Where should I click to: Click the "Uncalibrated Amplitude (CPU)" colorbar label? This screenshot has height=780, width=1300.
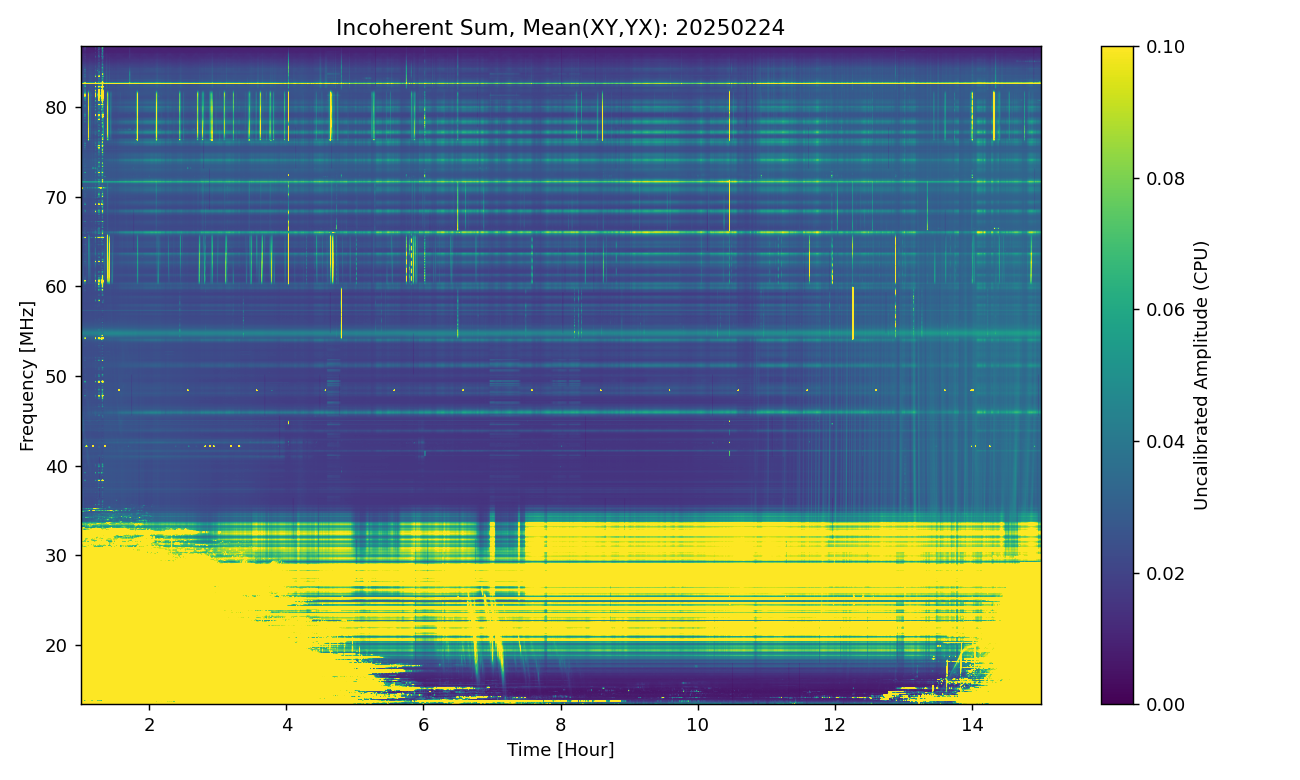(1202, 376)
